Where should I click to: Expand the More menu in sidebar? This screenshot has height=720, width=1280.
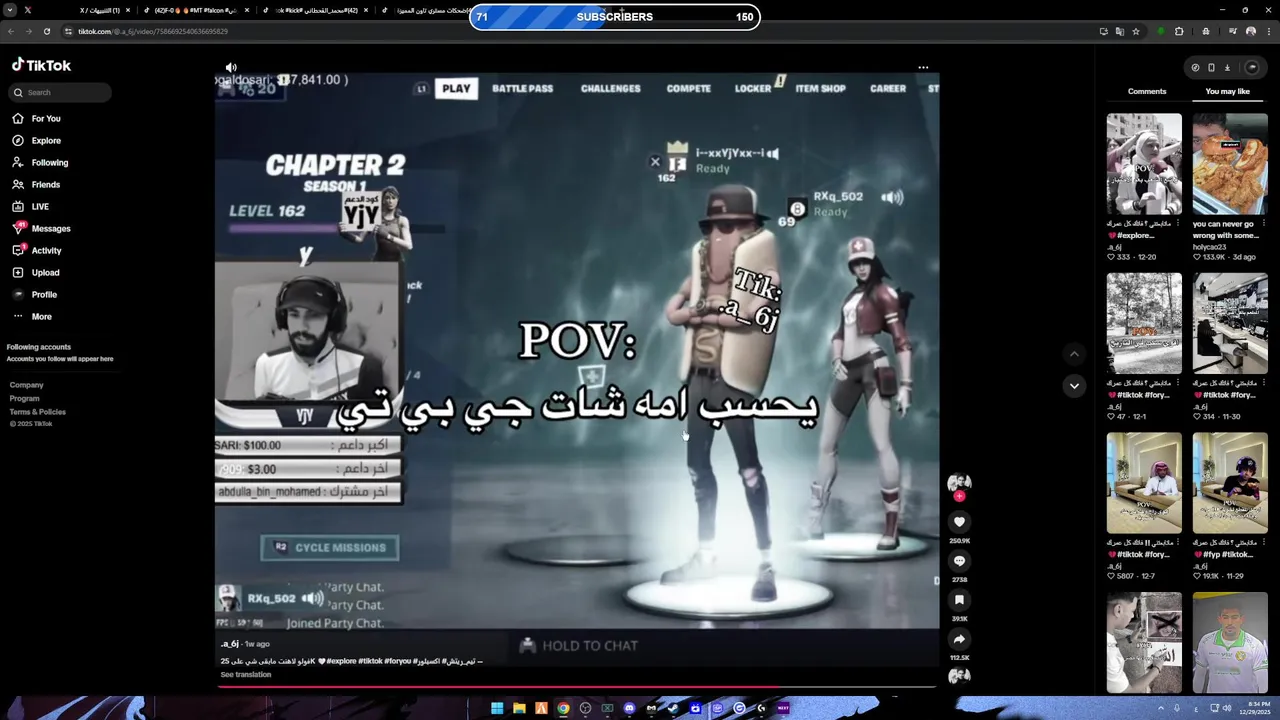31,316
